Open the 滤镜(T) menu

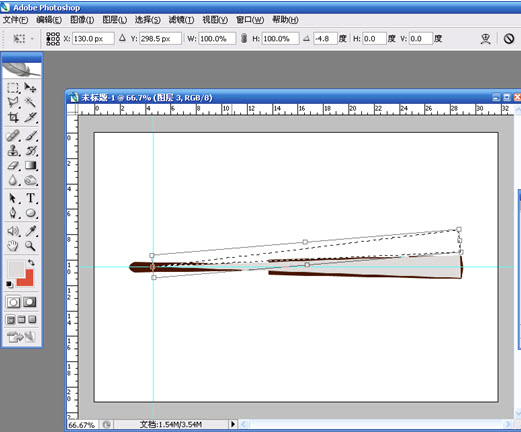point(181,20)
